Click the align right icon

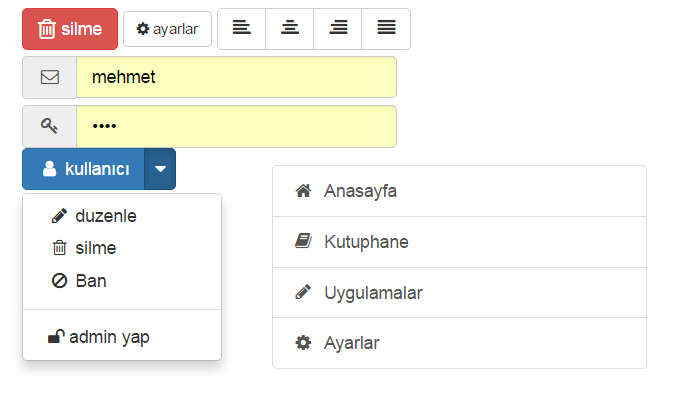tap(338, 29)
